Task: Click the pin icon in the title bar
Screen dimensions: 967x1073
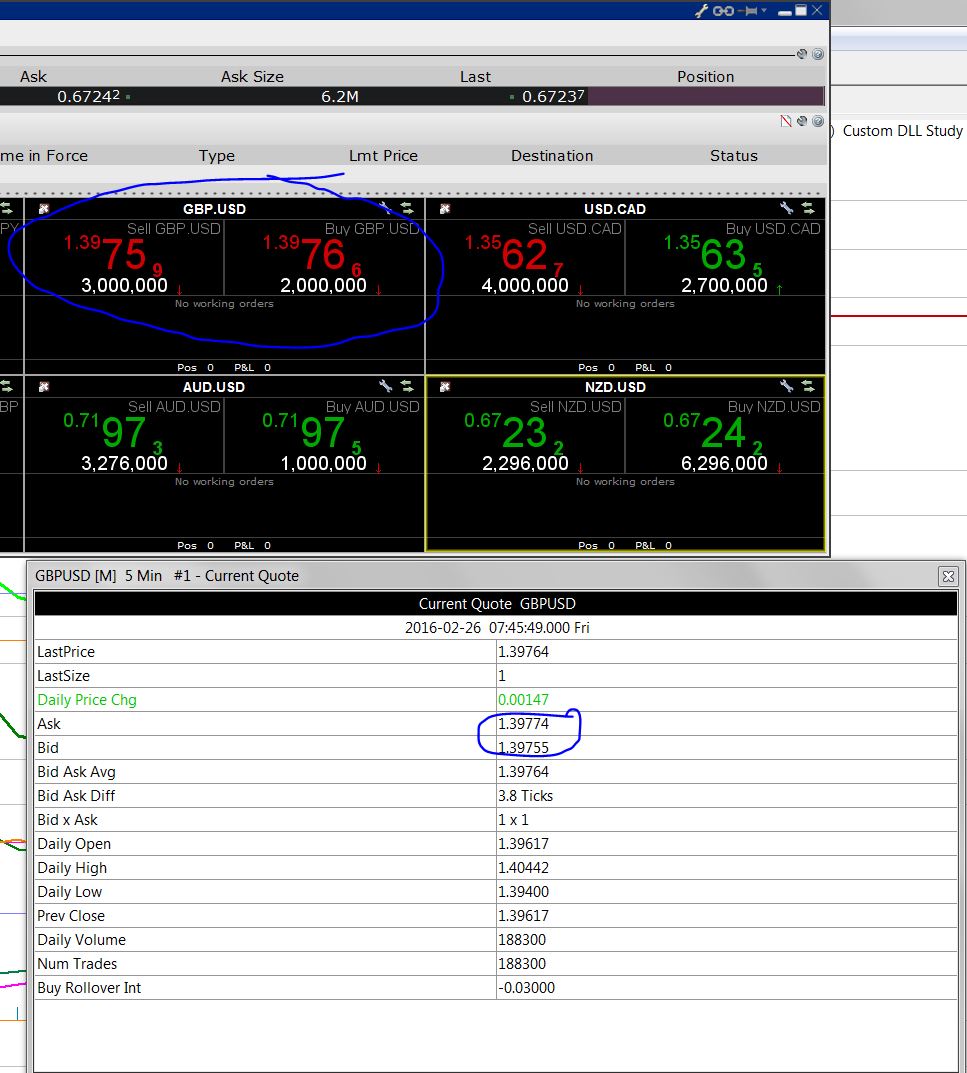Action: 749,10
